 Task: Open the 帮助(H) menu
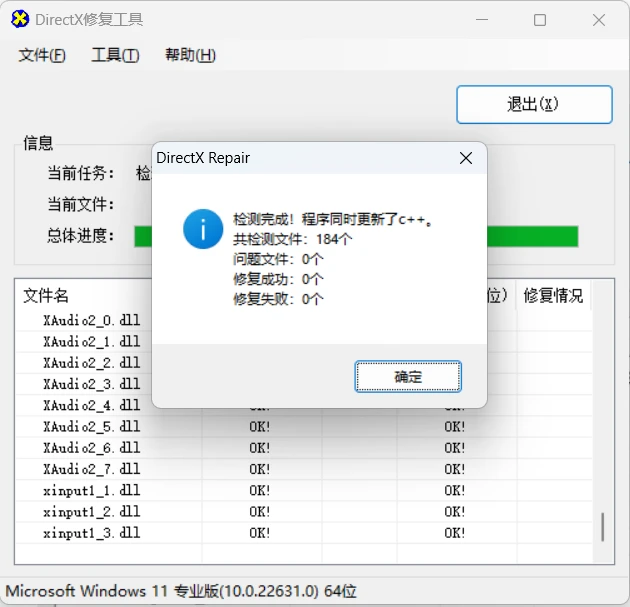[190, 55]
